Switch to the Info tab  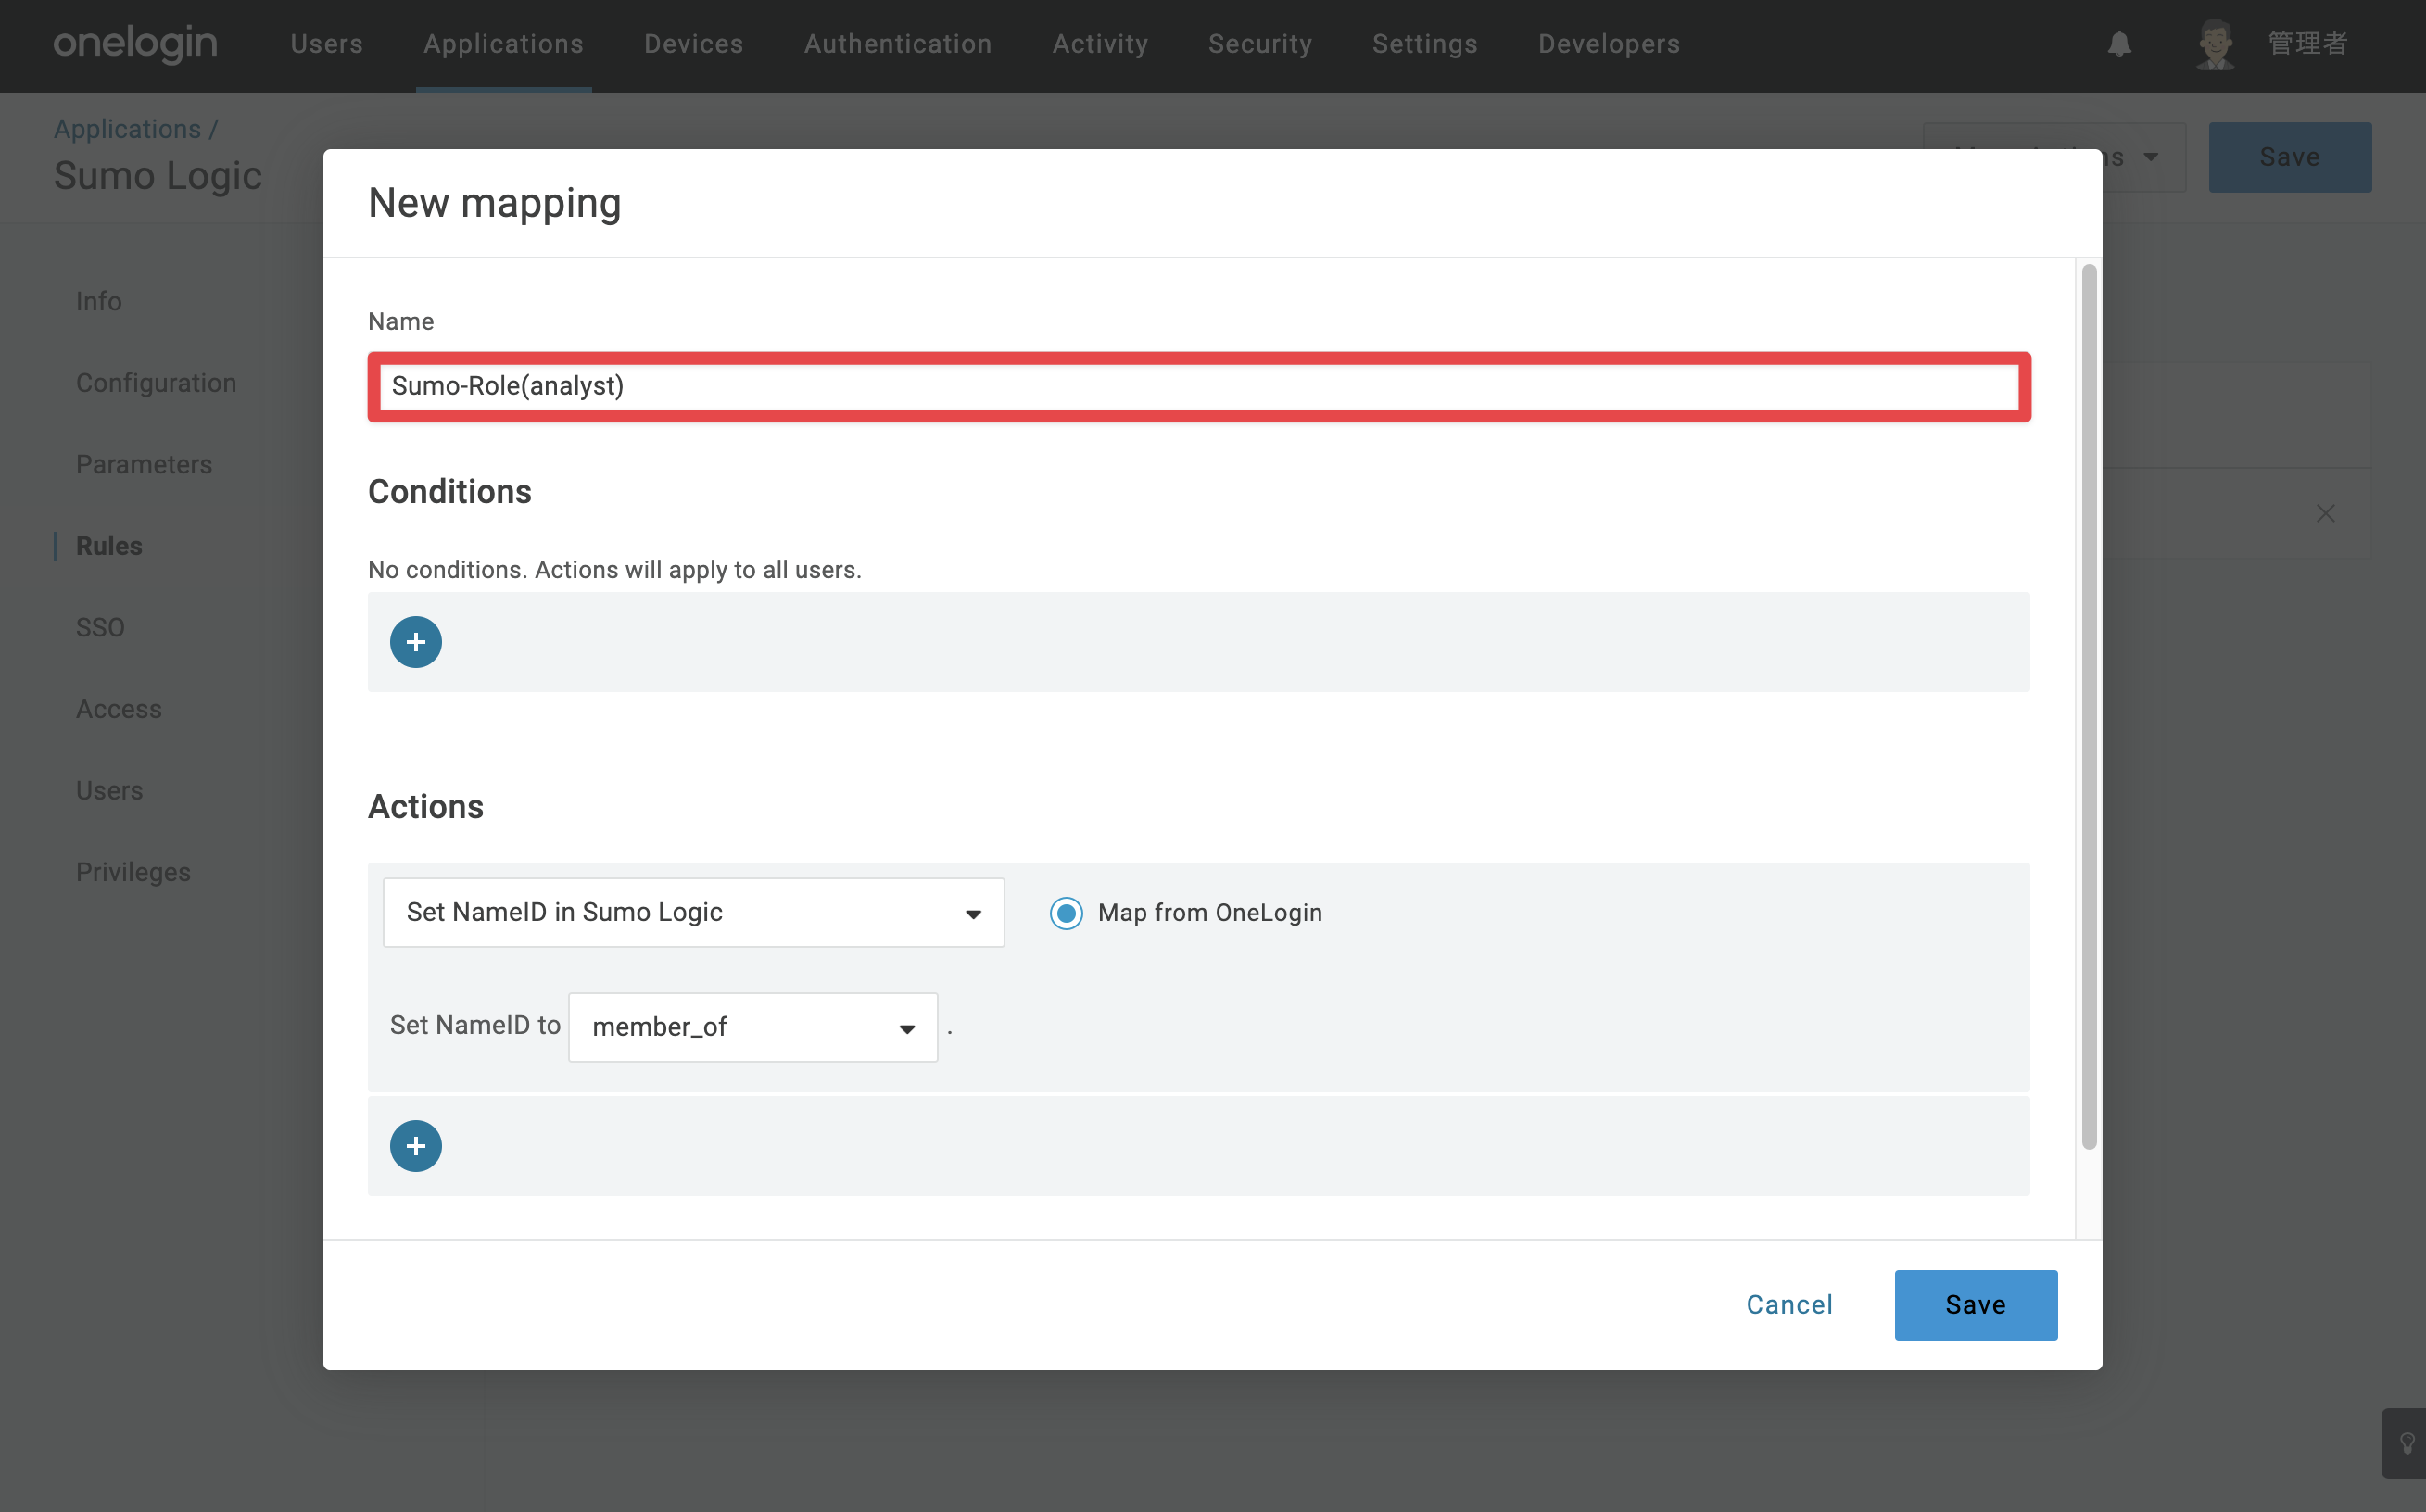(99, 301)
